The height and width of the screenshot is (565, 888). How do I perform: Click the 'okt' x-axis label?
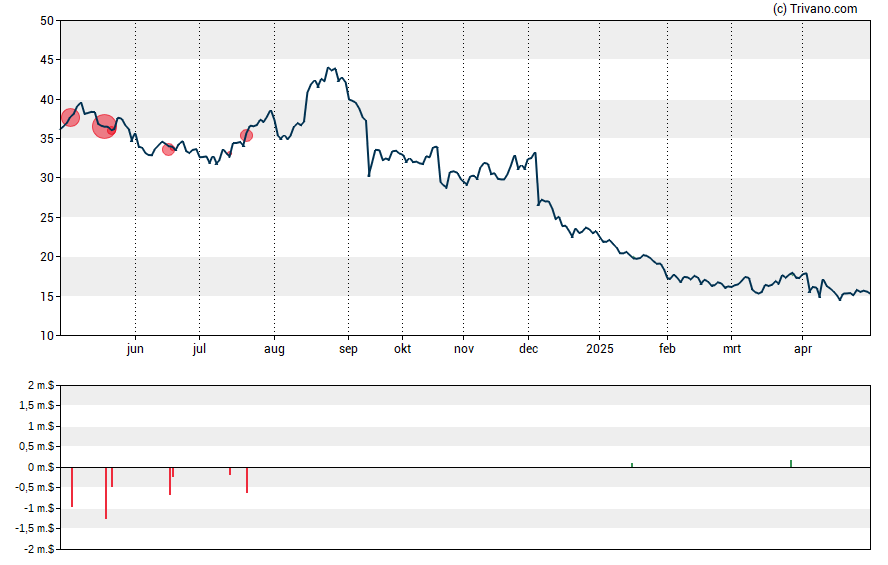click(x=403, y=349)
